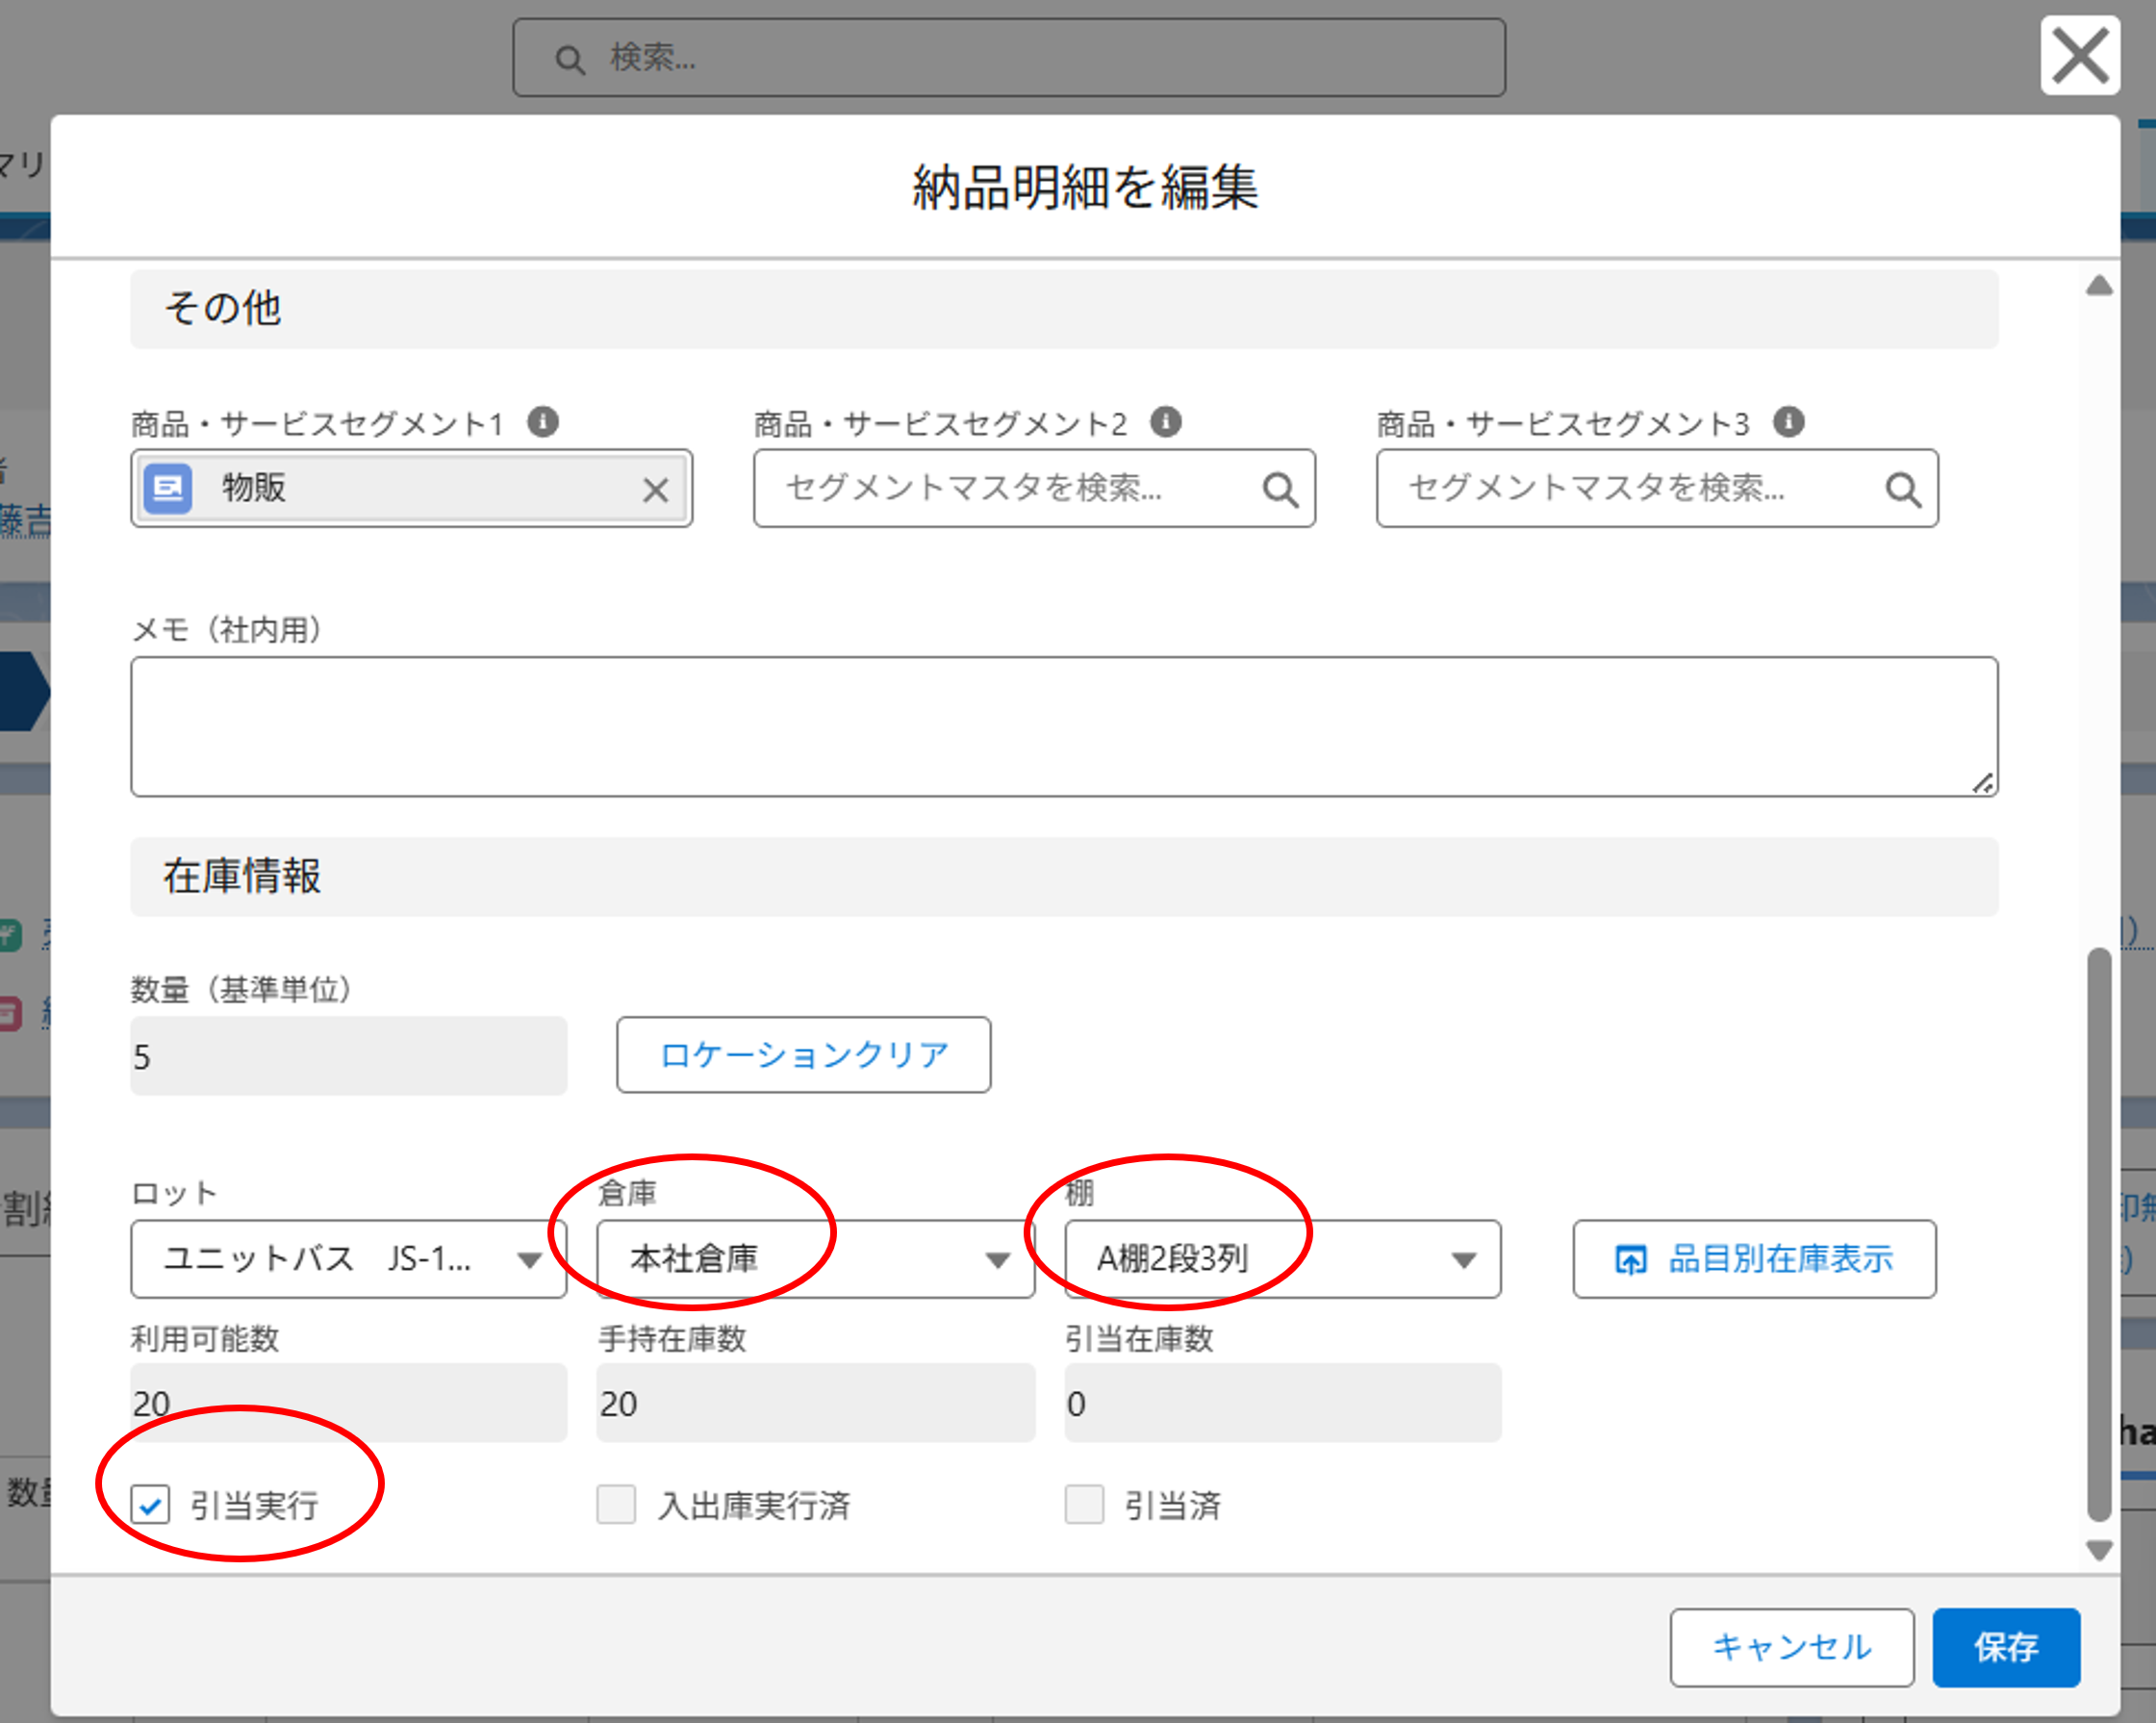Open the info tooltip for 商品・サービスセグメント2
Viewport: 2156px width, 1723px height.
click(x=1166, y=422)
